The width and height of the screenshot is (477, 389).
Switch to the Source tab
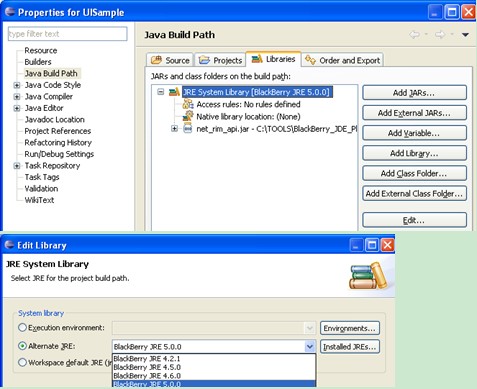(170, 60)
